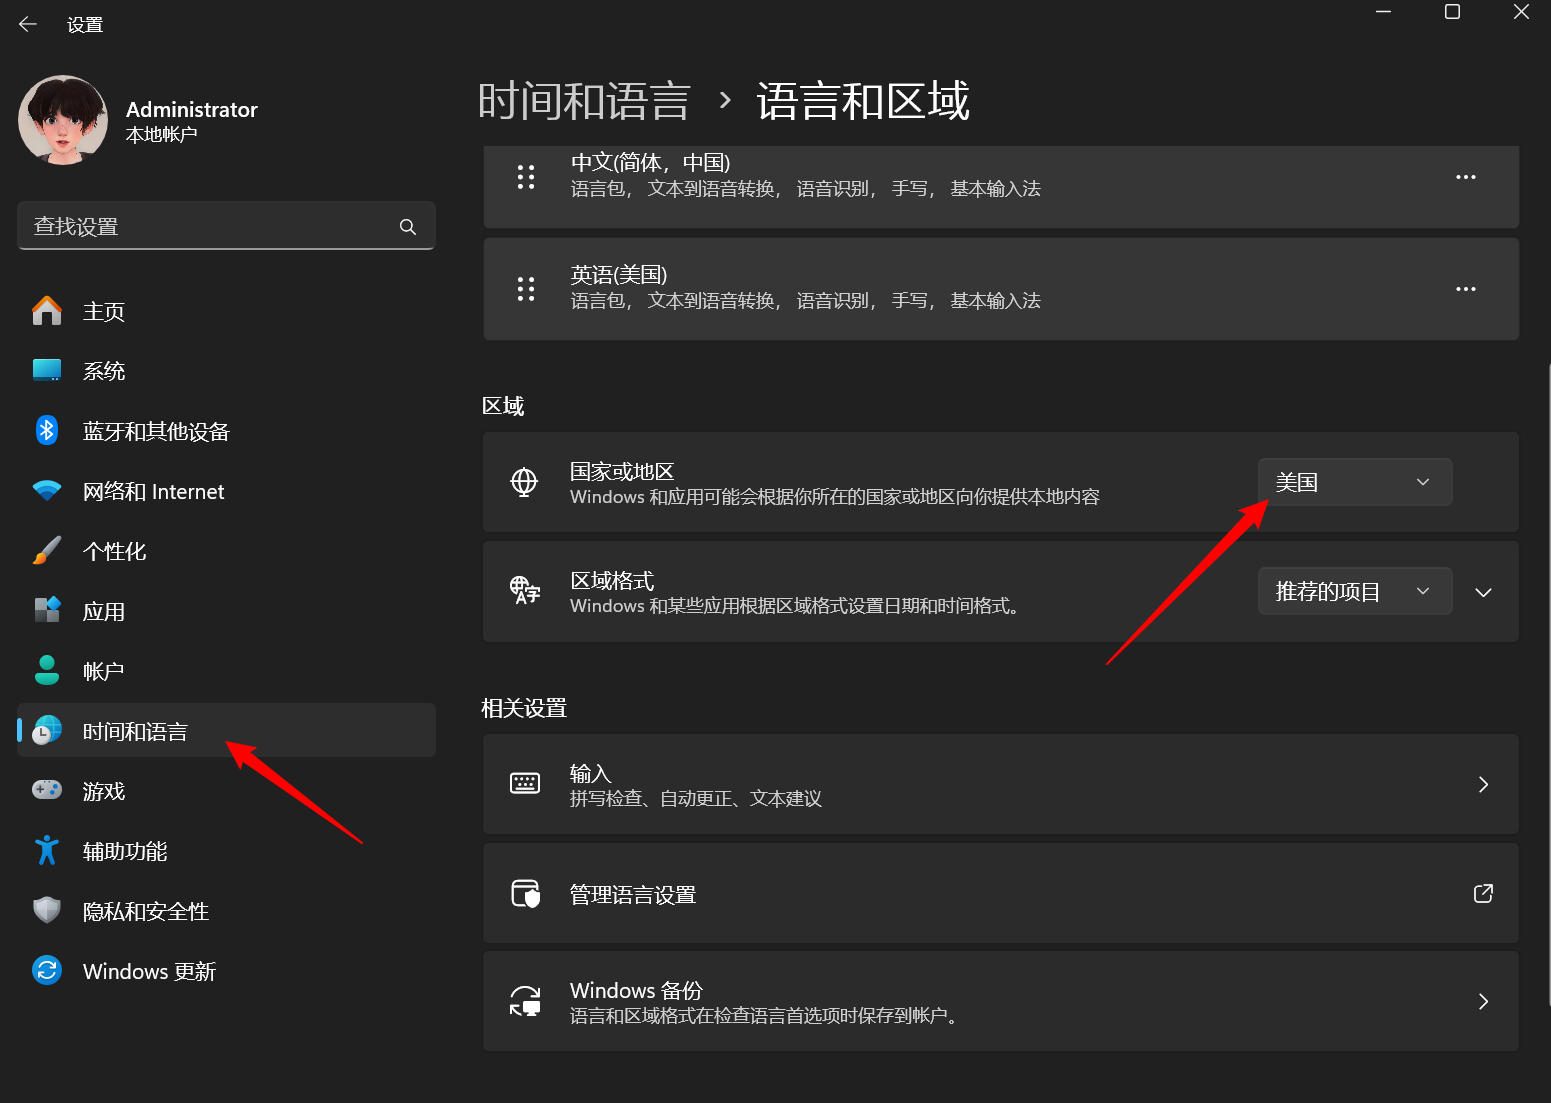This screenshot has height=1103, width=1551.
Task: Open the 游戏 gamepad icon
Action: tap(47, 790)
